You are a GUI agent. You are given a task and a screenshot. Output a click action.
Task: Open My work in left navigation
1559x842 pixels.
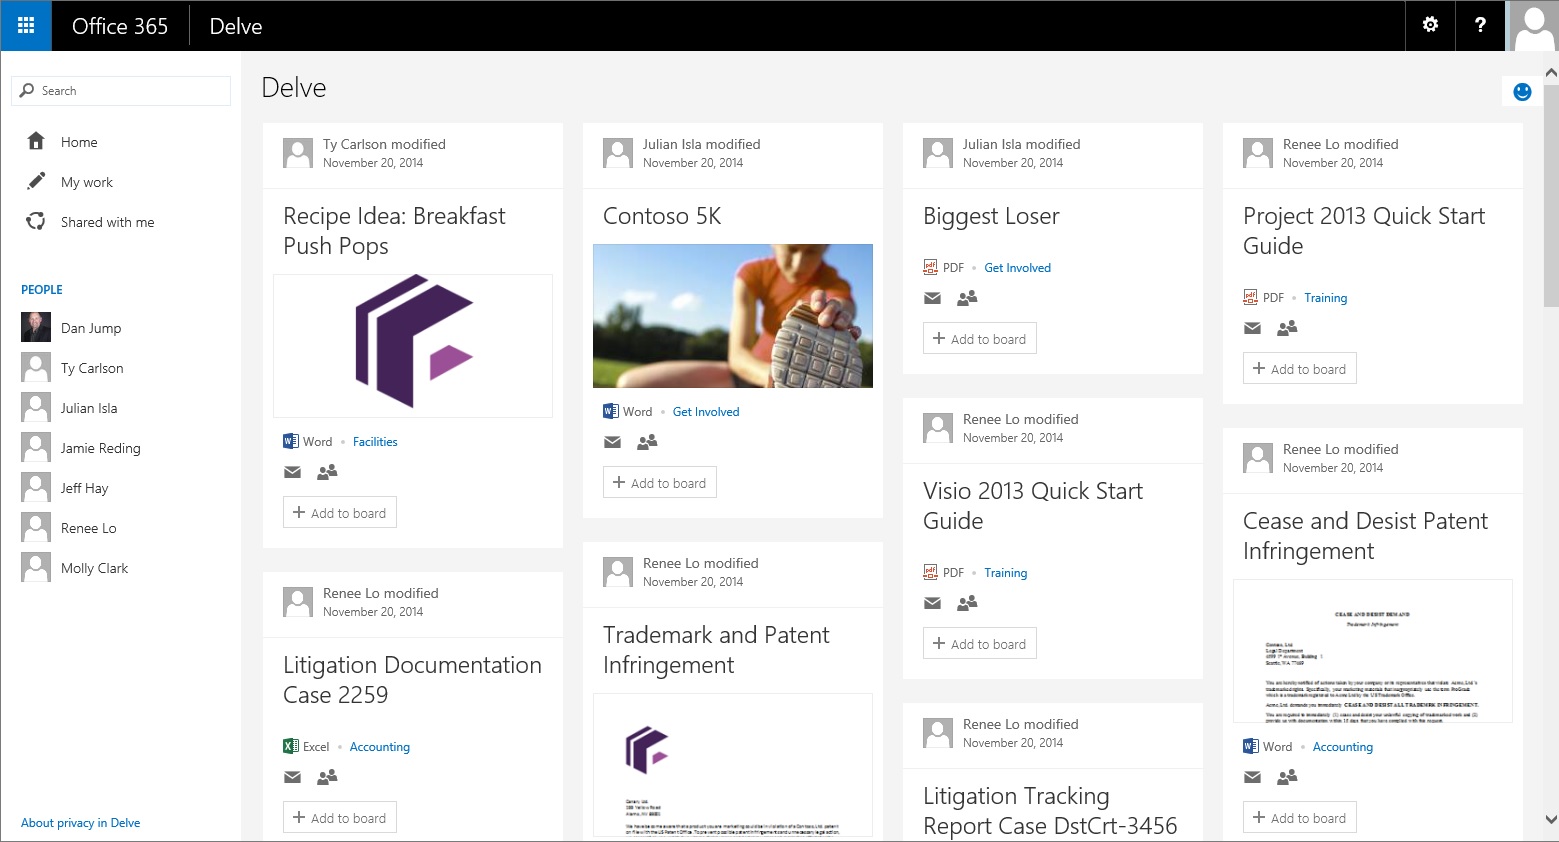point(87,182)
